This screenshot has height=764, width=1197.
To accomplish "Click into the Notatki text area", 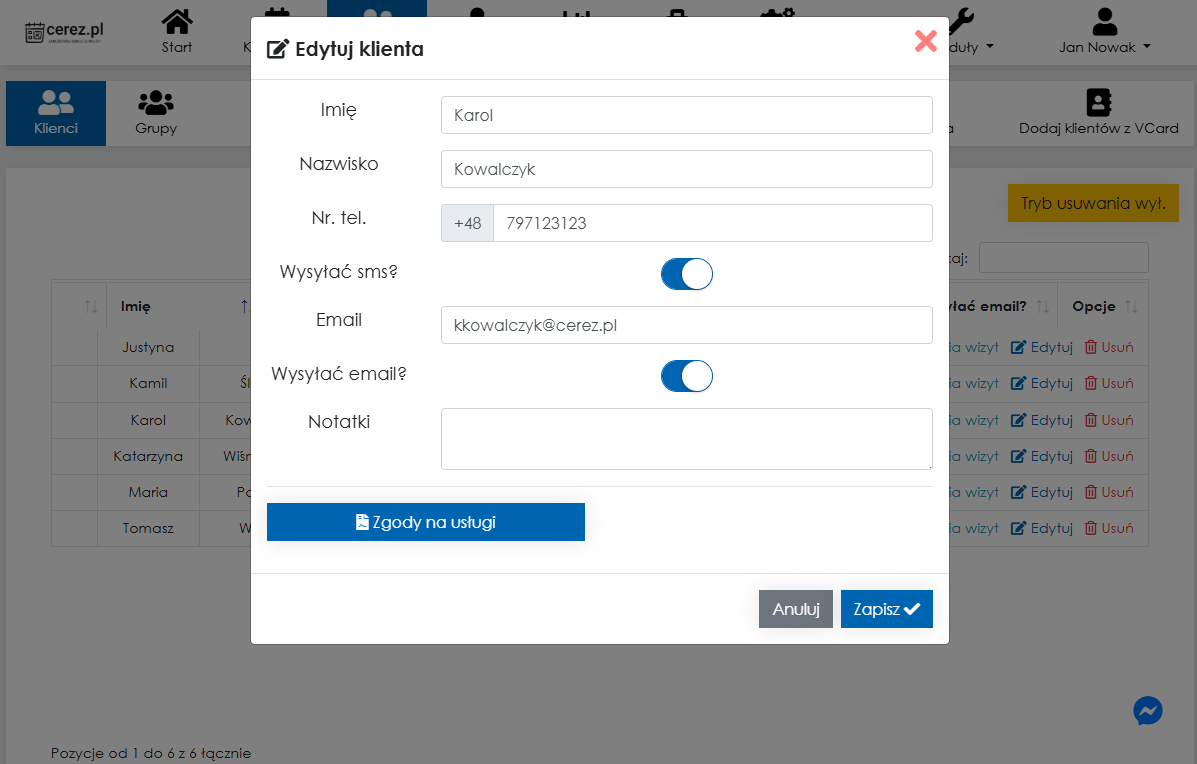I will pos(686,438).
